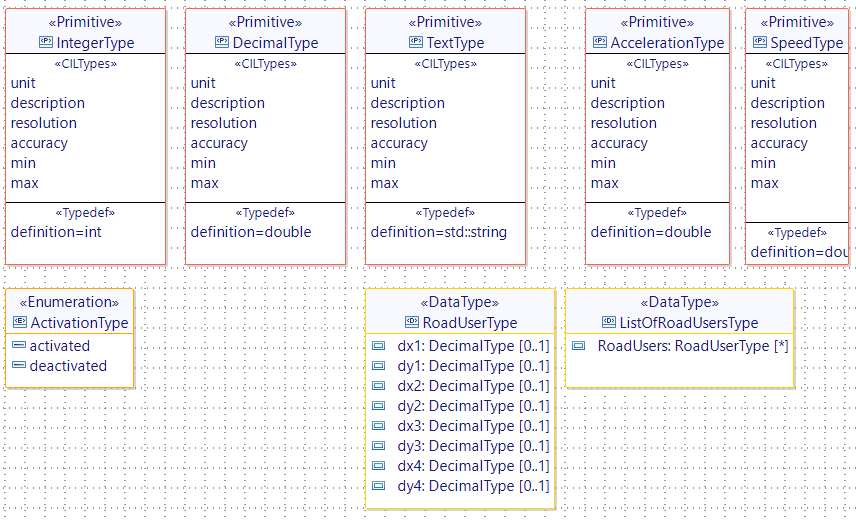
Task: Click the accuracy property in AccelerationType
Action: pyautogui.click(x=619, y=143)
